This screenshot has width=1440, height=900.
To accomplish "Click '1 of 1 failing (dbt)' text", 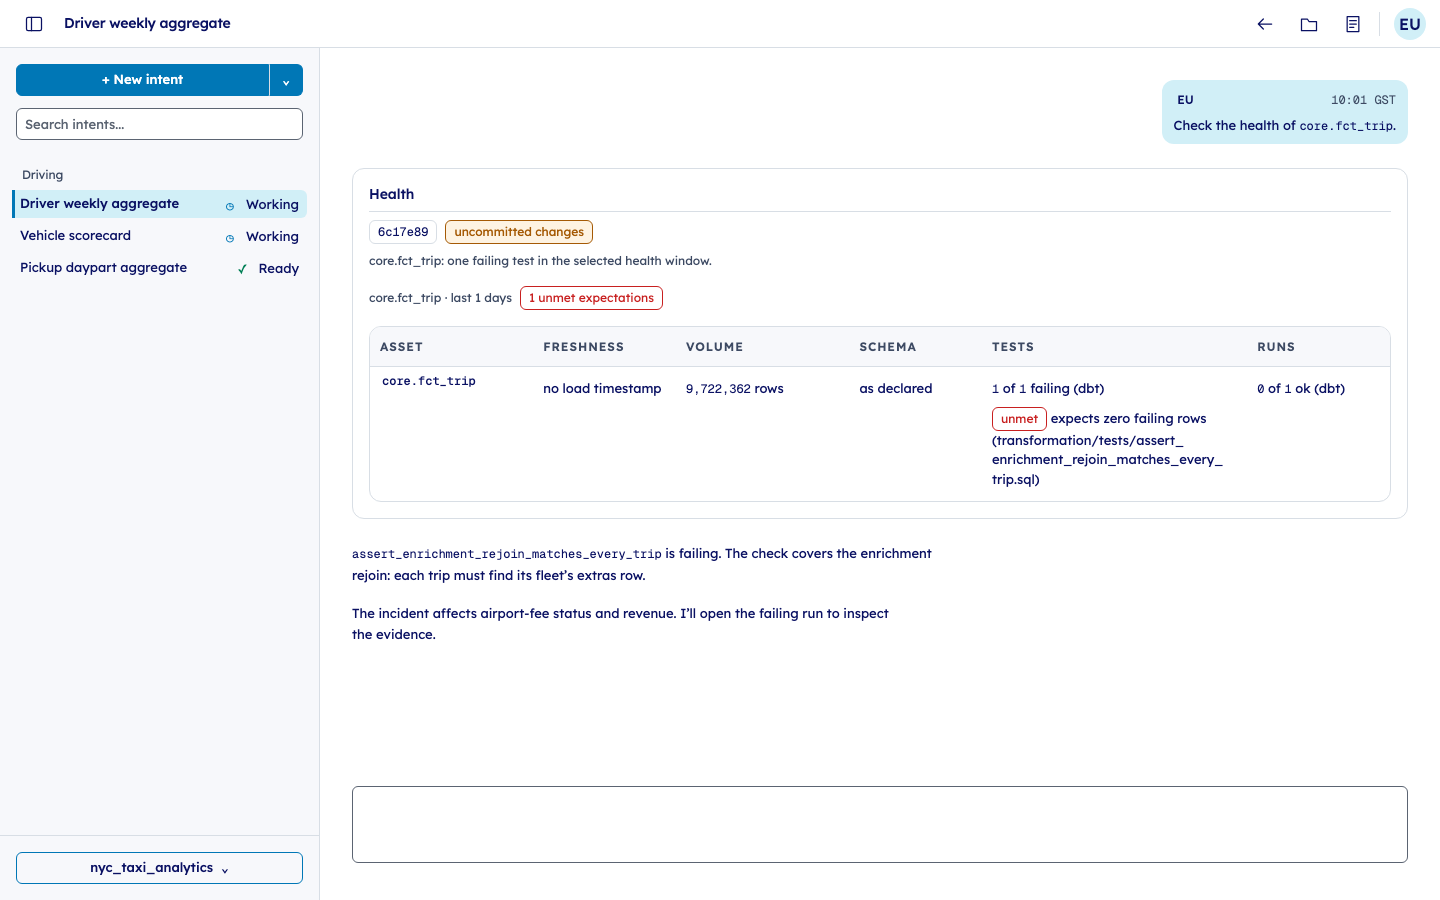I will pyautogui.click(x=1048, y=389).
